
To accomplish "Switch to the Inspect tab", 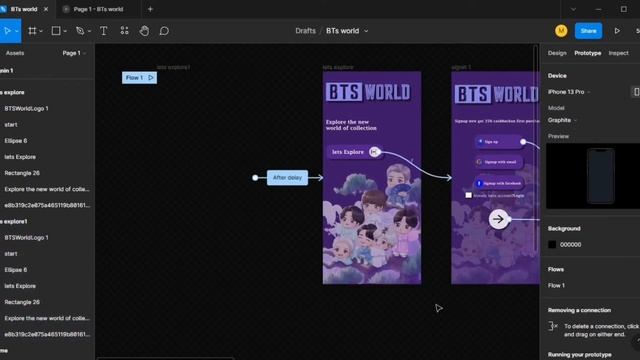I will click(618, 53).
